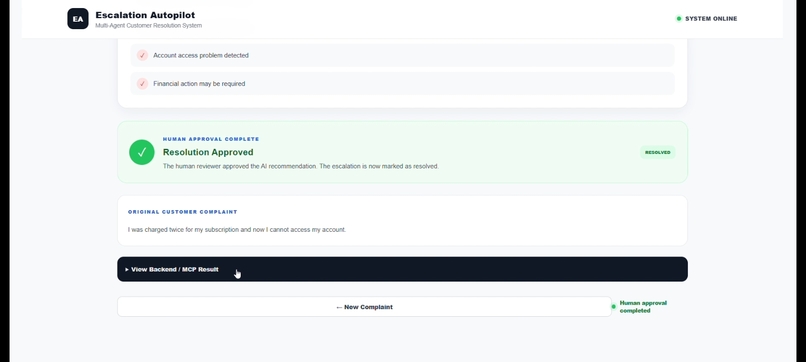806x362 pixels.
Task: Click the RESOLVED status badge
Action: point(657,152)
